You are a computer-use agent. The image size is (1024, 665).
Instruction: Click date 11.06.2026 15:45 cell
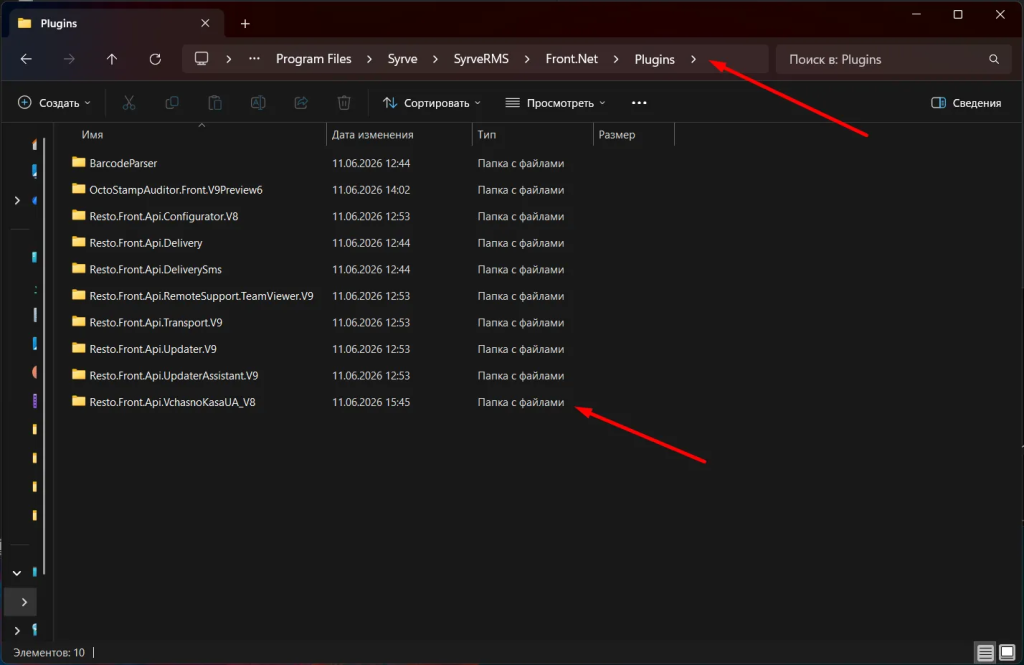[x=371, y=402]
